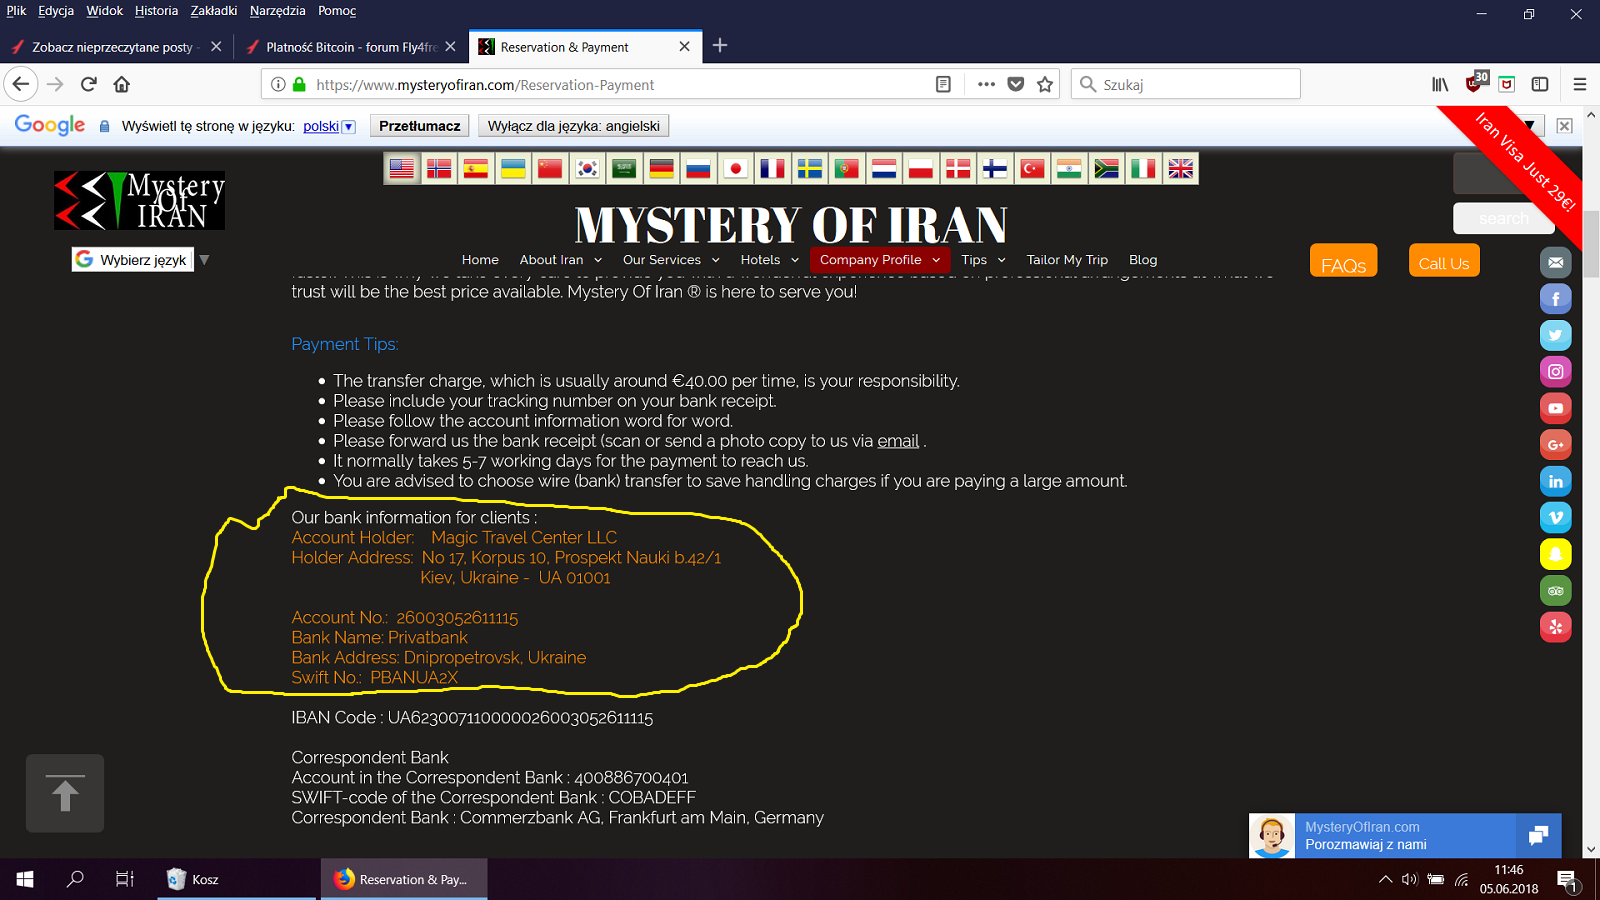This screenshot has width=1600, height=900.
Task: Open the Vimeo social icon
Action: tap(1556, 518)
